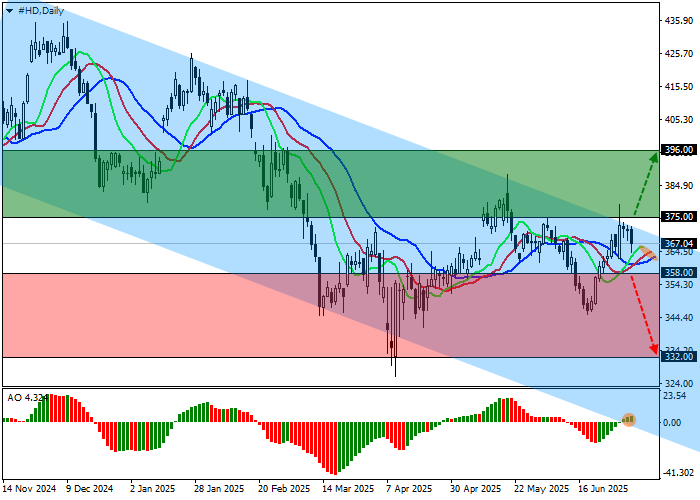Select the 358.00 price level tag
The image size is (700, 500).
click(679, 272)
